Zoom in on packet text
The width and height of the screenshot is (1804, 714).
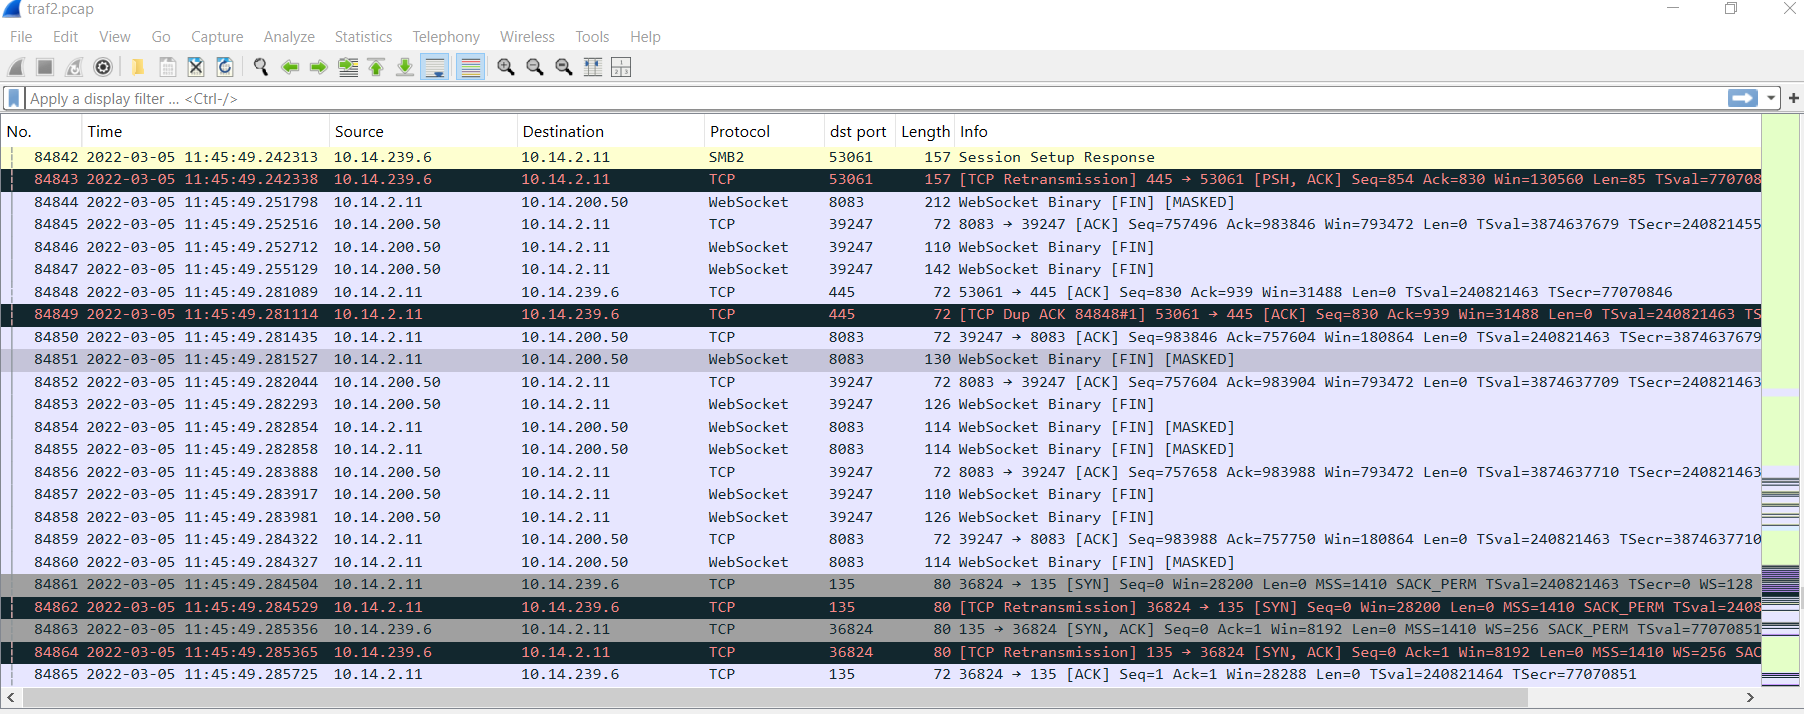(x=506, y=67)
